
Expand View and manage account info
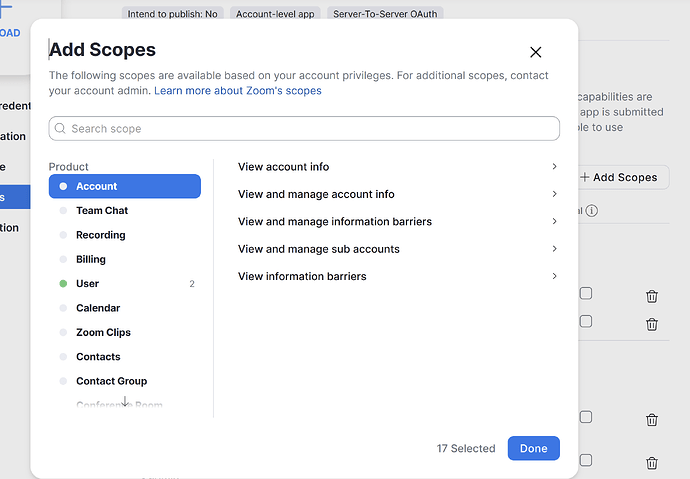(398, 194)
